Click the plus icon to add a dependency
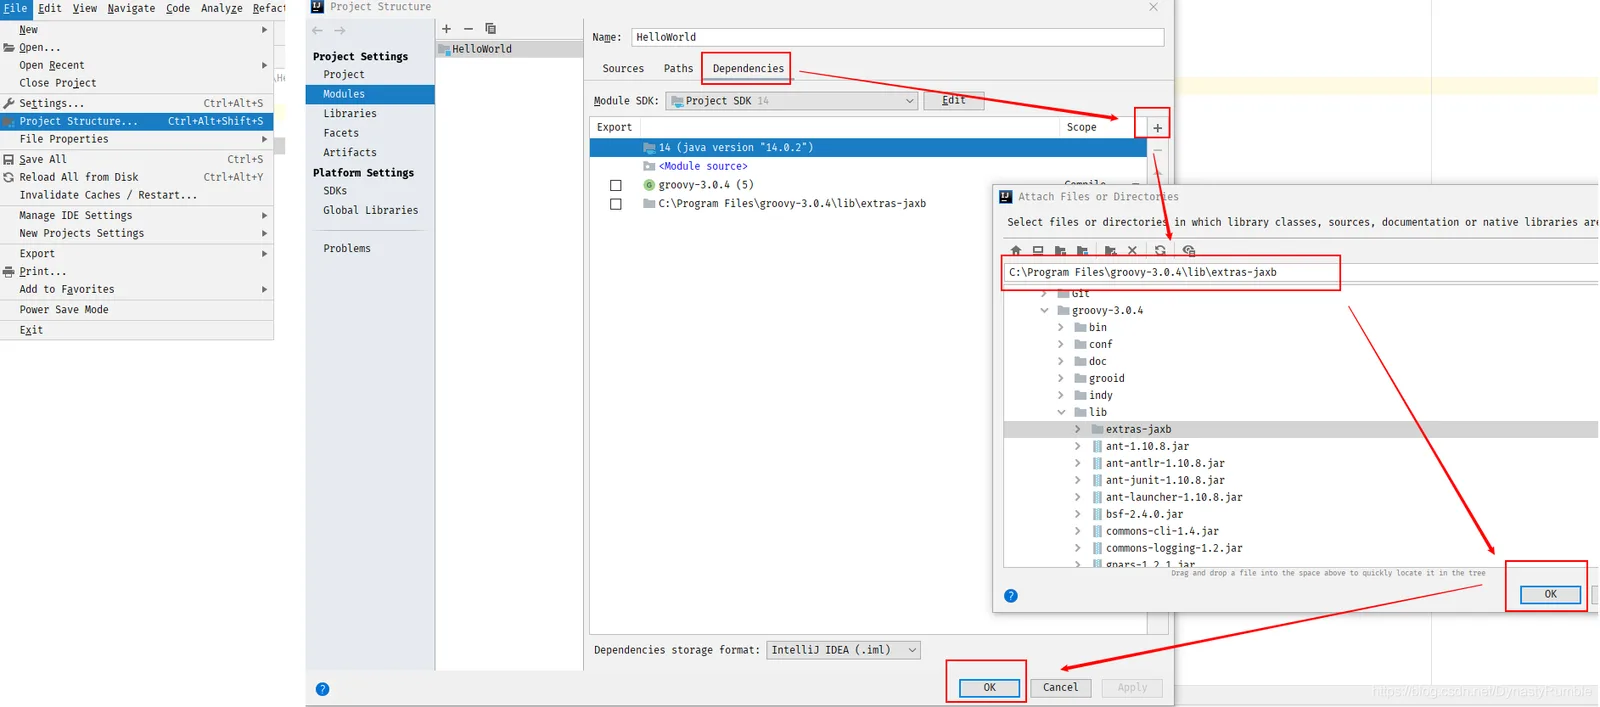Screen dimensions: 1600x707 point(1157,127)
